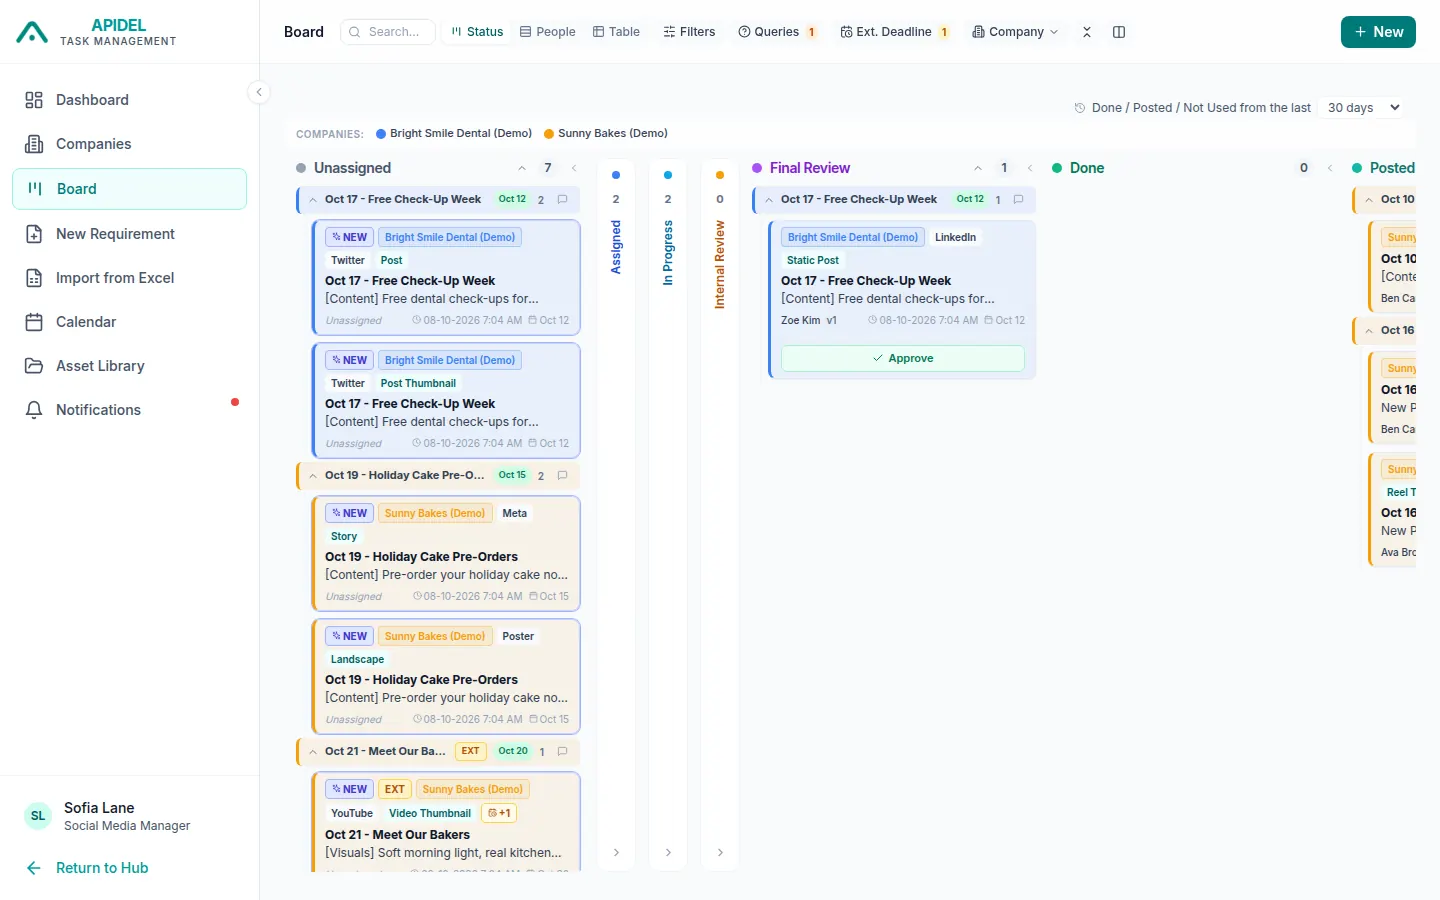
Task: Collapse the Oct 19 Holiday Cake Pre-Orders group
Action: pos(313,476)
